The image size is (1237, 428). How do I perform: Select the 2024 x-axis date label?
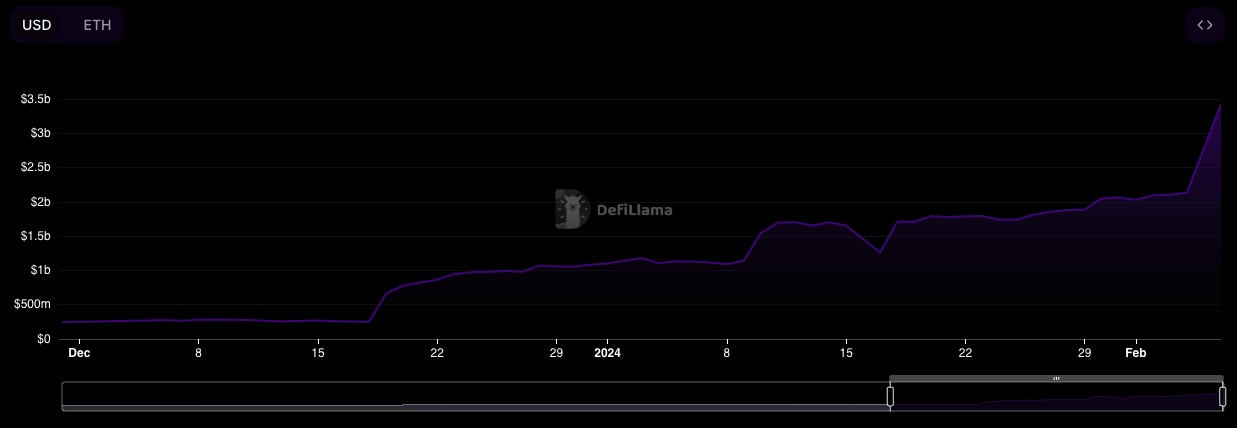pyautogui.click(x=607, y=353)
